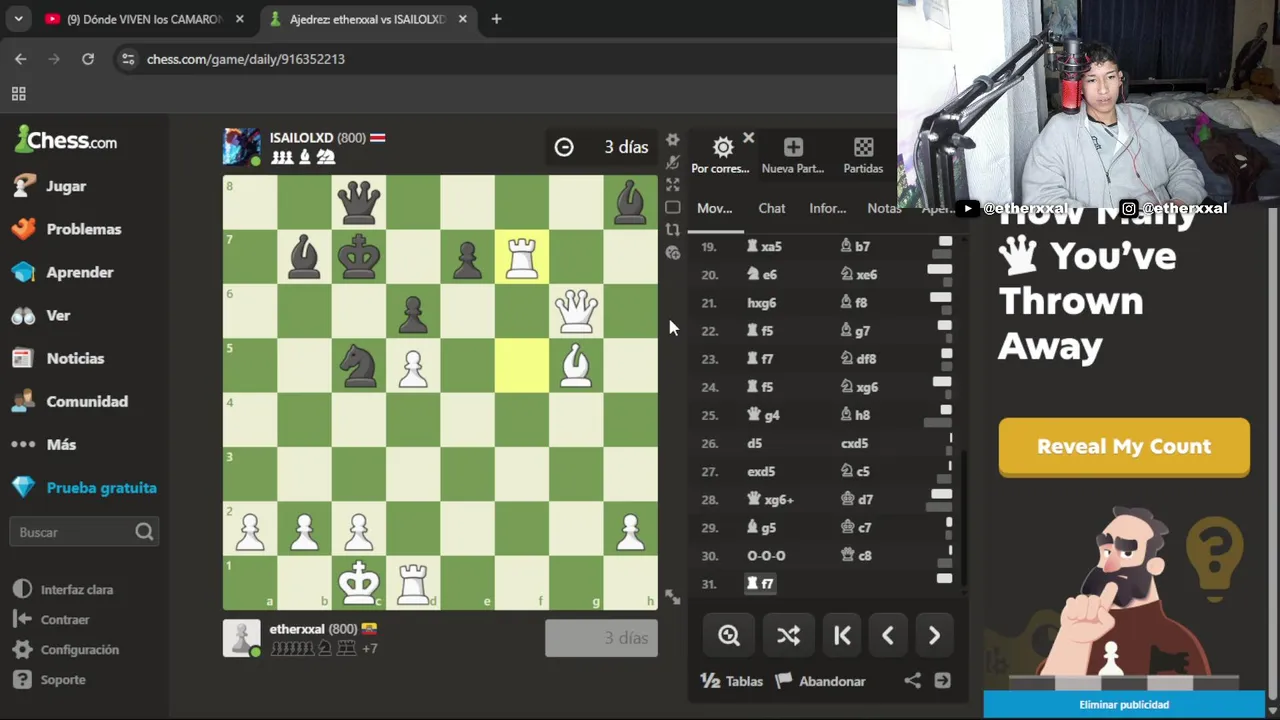
Task: Go to next move arrow
Action: (x=934, y=636)
